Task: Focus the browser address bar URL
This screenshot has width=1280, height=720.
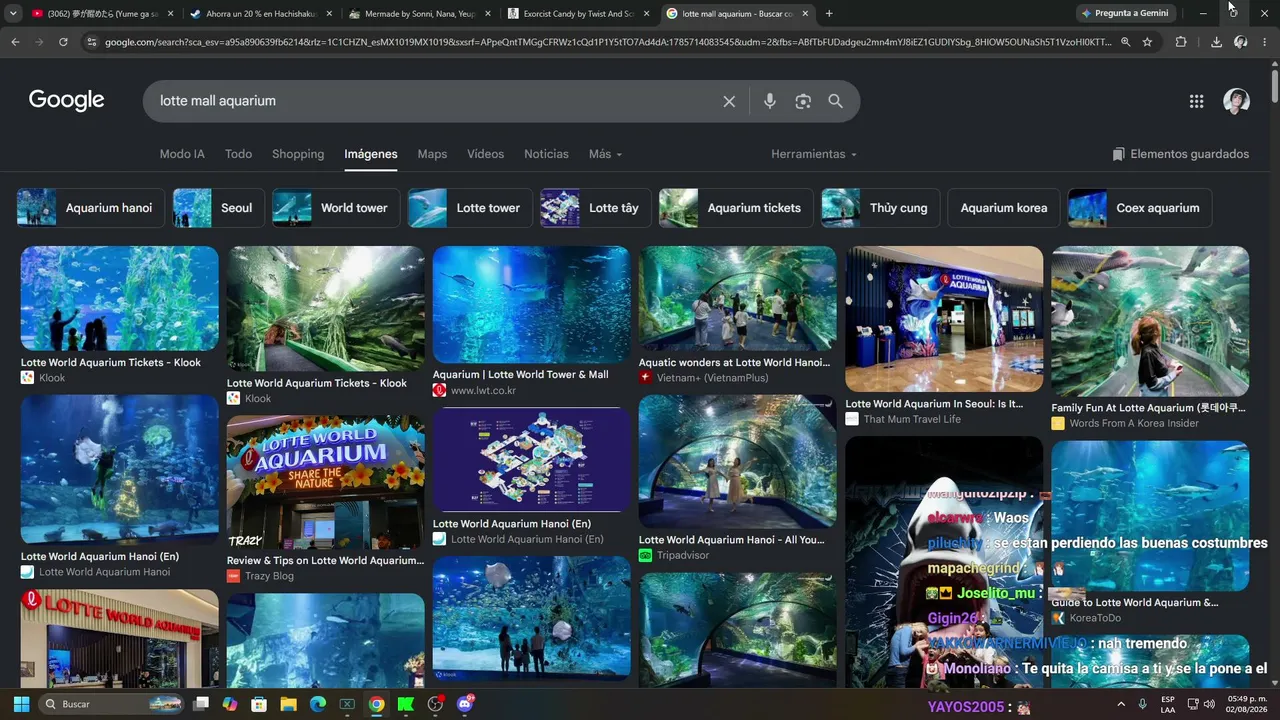Action: 608,42
